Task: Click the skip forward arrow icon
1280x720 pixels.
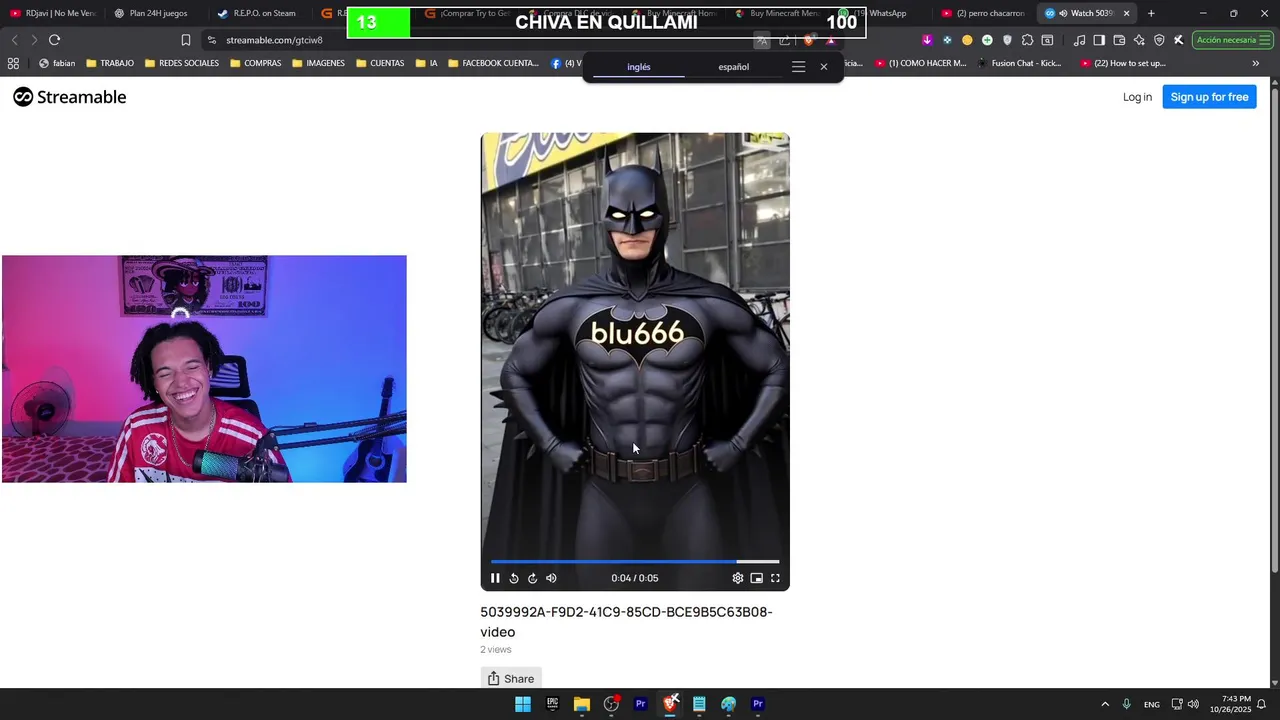Action: click(x=532, y=578)
